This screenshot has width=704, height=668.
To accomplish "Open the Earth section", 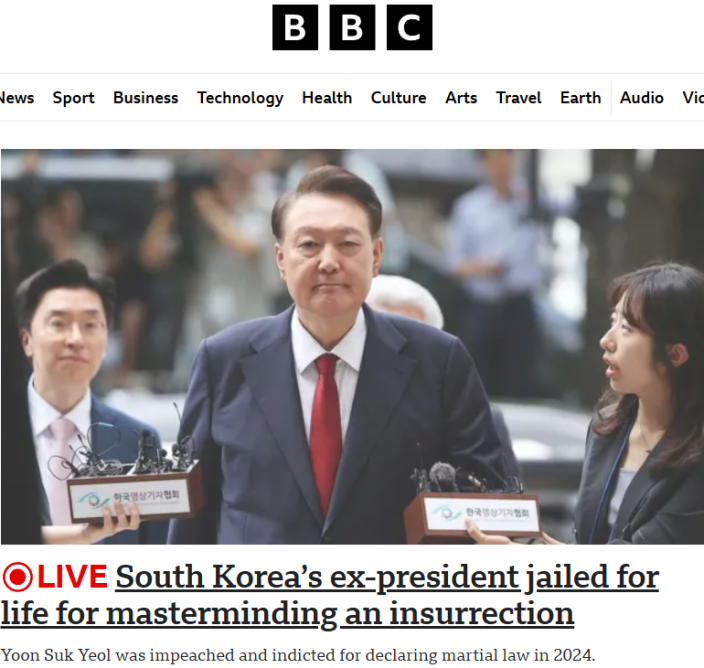I will pos(581,98).
